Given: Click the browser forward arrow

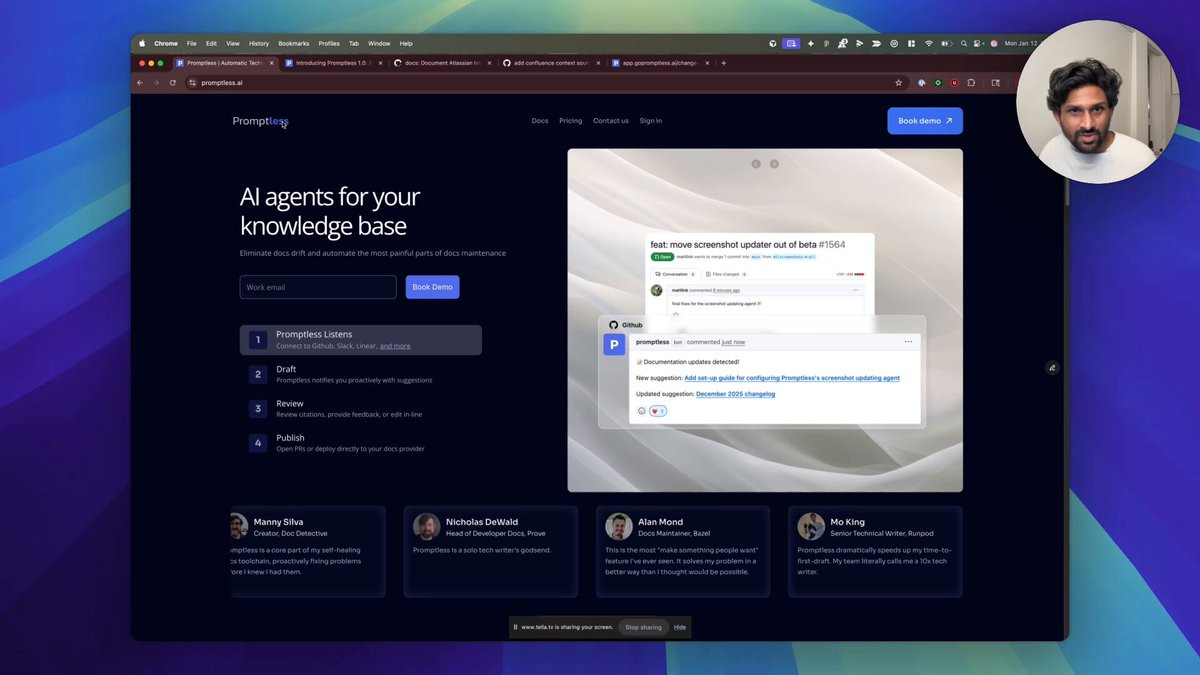Looking at the screenshot, I should click(x=156, y=83).
